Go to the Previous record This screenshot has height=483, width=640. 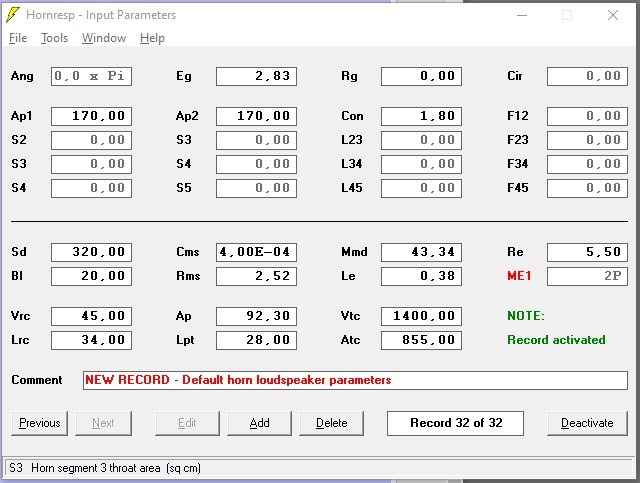coord(40,423)
